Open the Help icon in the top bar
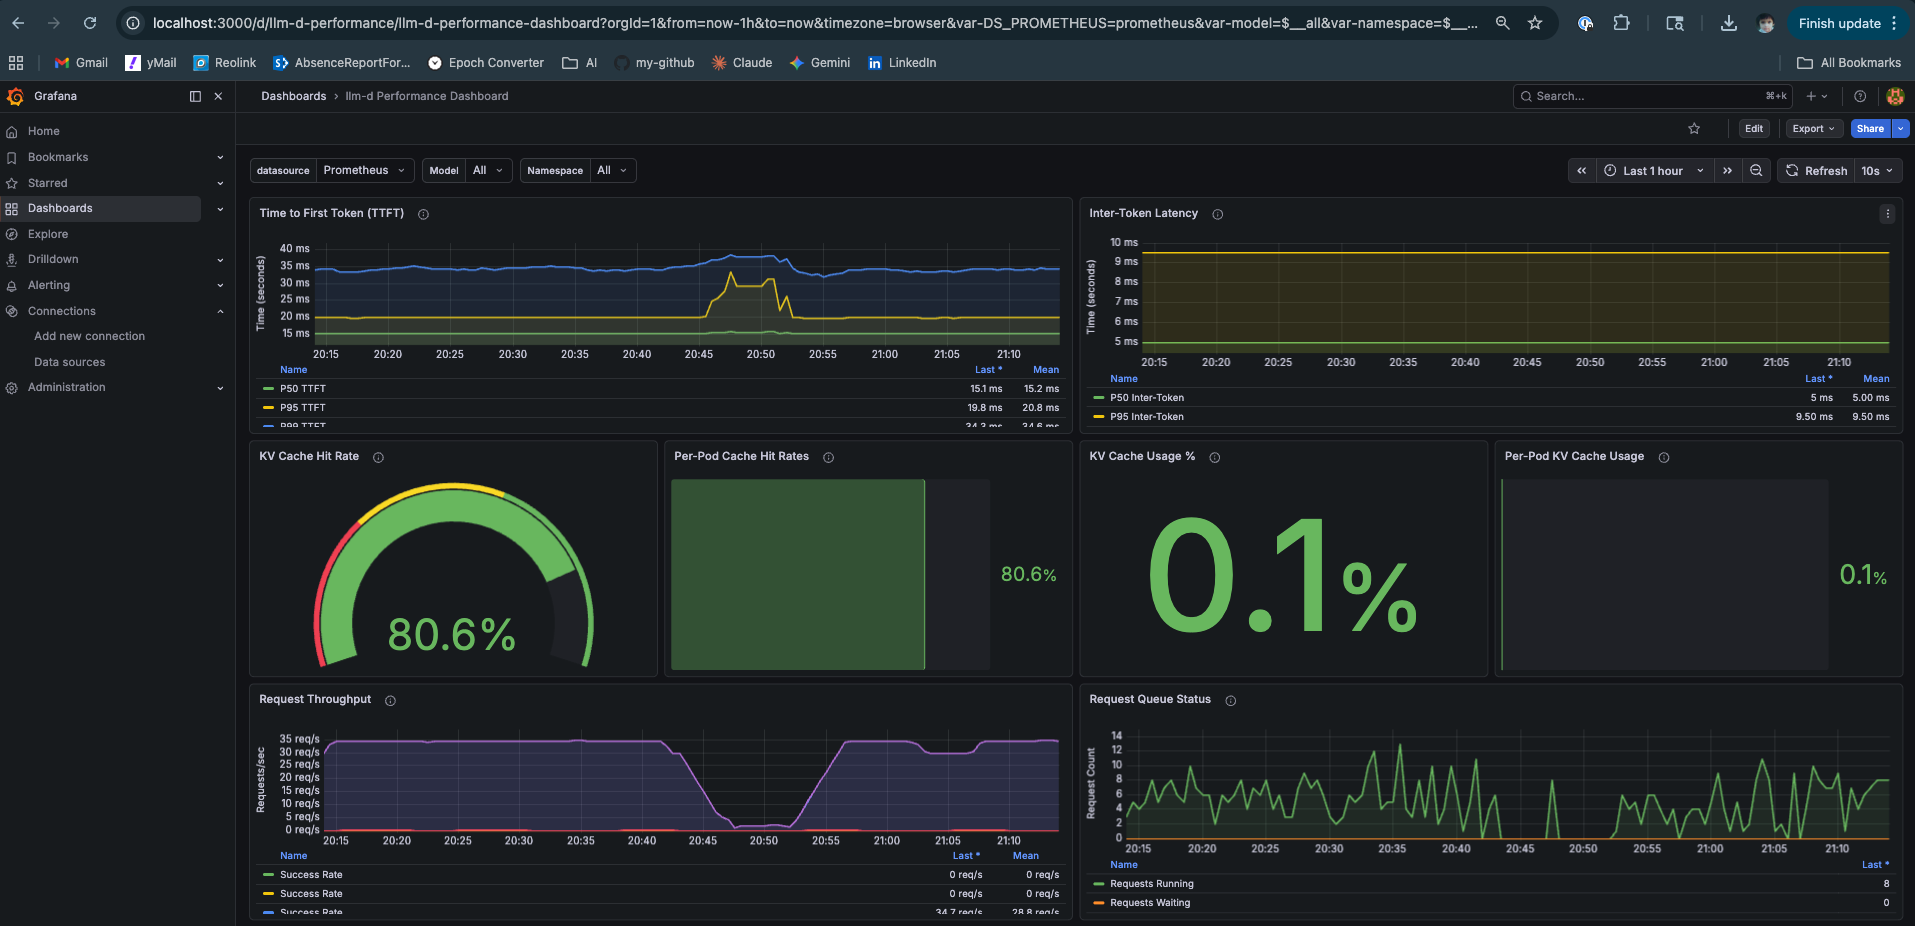1915x926 pixels. [1859, 96]
